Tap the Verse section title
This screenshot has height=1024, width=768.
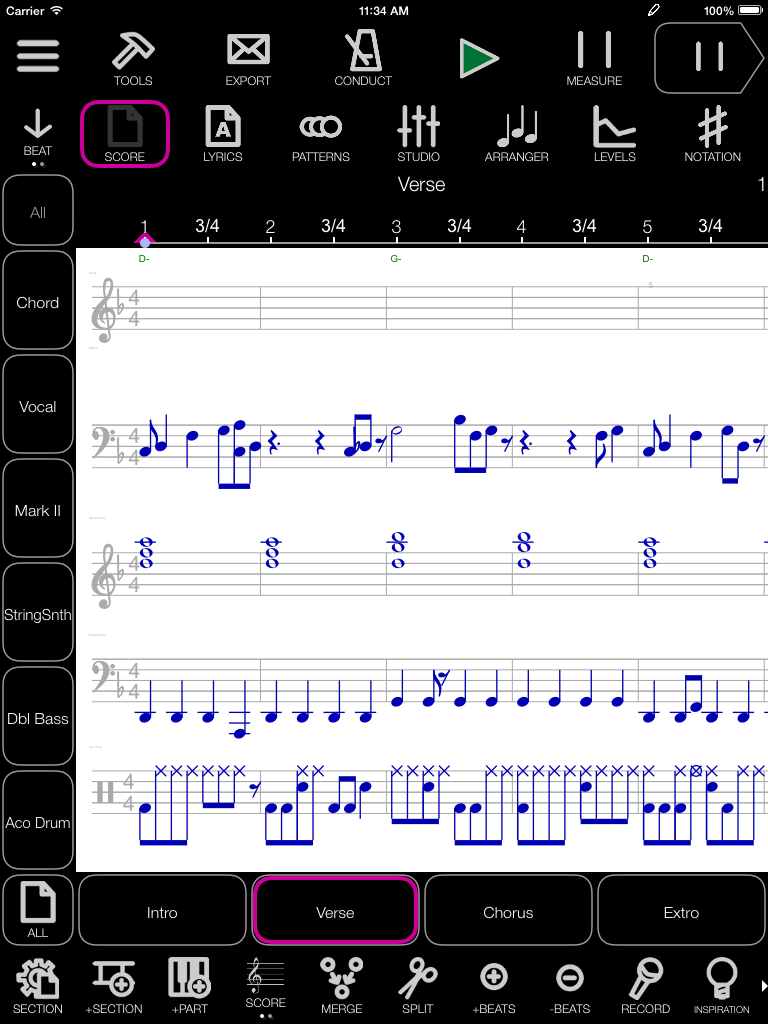[x=421, y=185]
